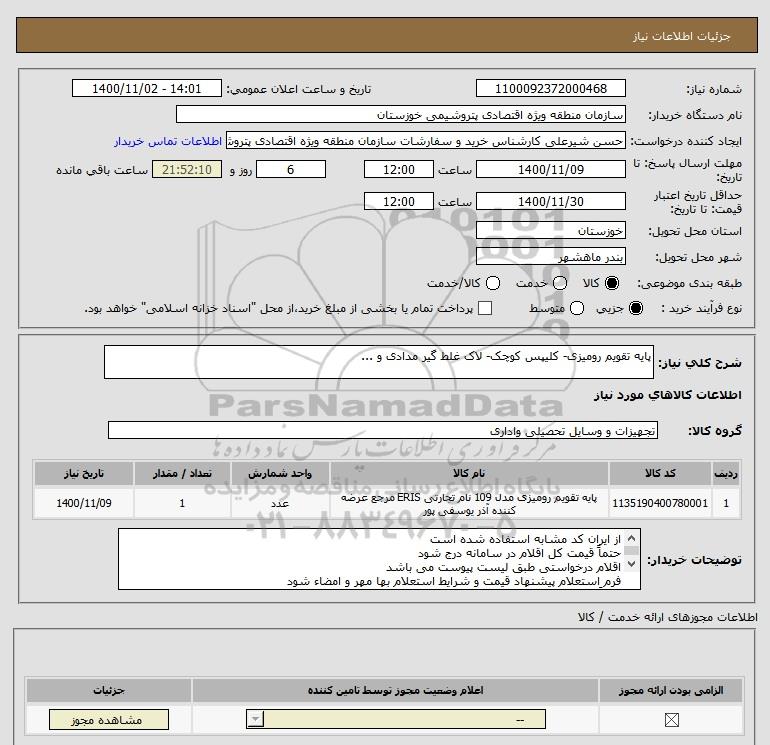
Task: Click the گروه کالا field
Action: click(383, 430)
